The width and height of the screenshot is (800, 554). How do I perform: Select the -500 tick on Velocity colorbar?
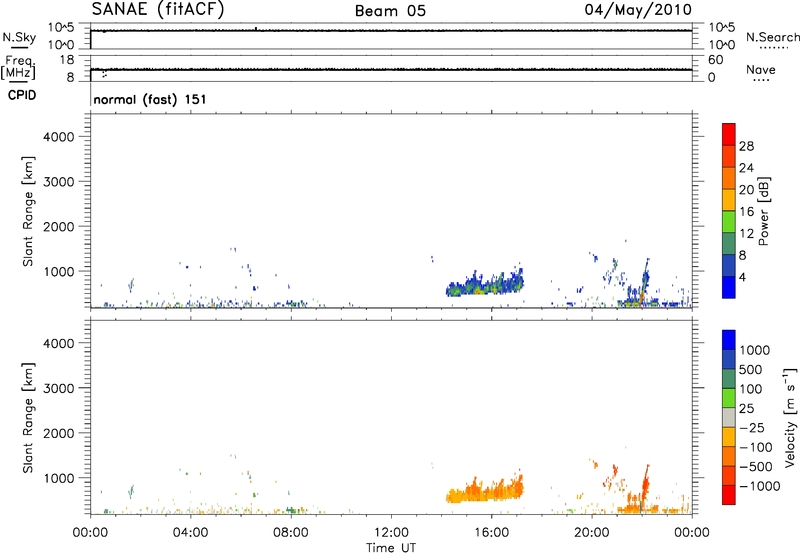click(756, 467)
